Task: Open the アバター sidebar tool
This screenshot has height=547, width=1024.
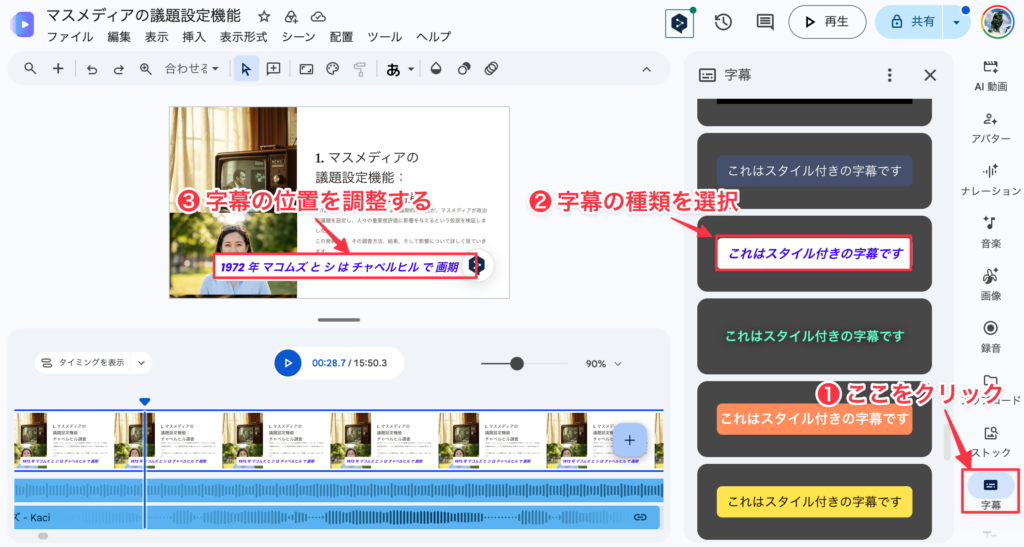Action: pyautogui.click(x=990, y=127)
